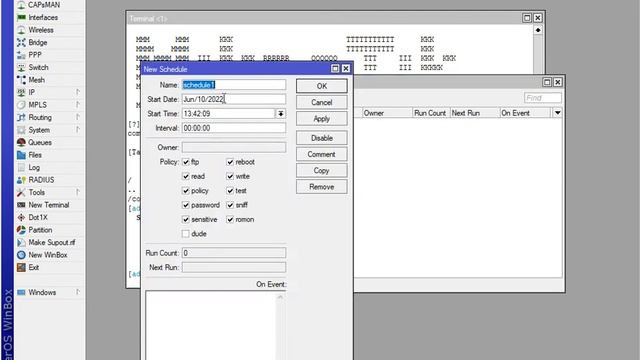Viewport: 640px width, 360px height.
Task: Uncheck the sniff policy checkbox
Action: coord(230,205)
